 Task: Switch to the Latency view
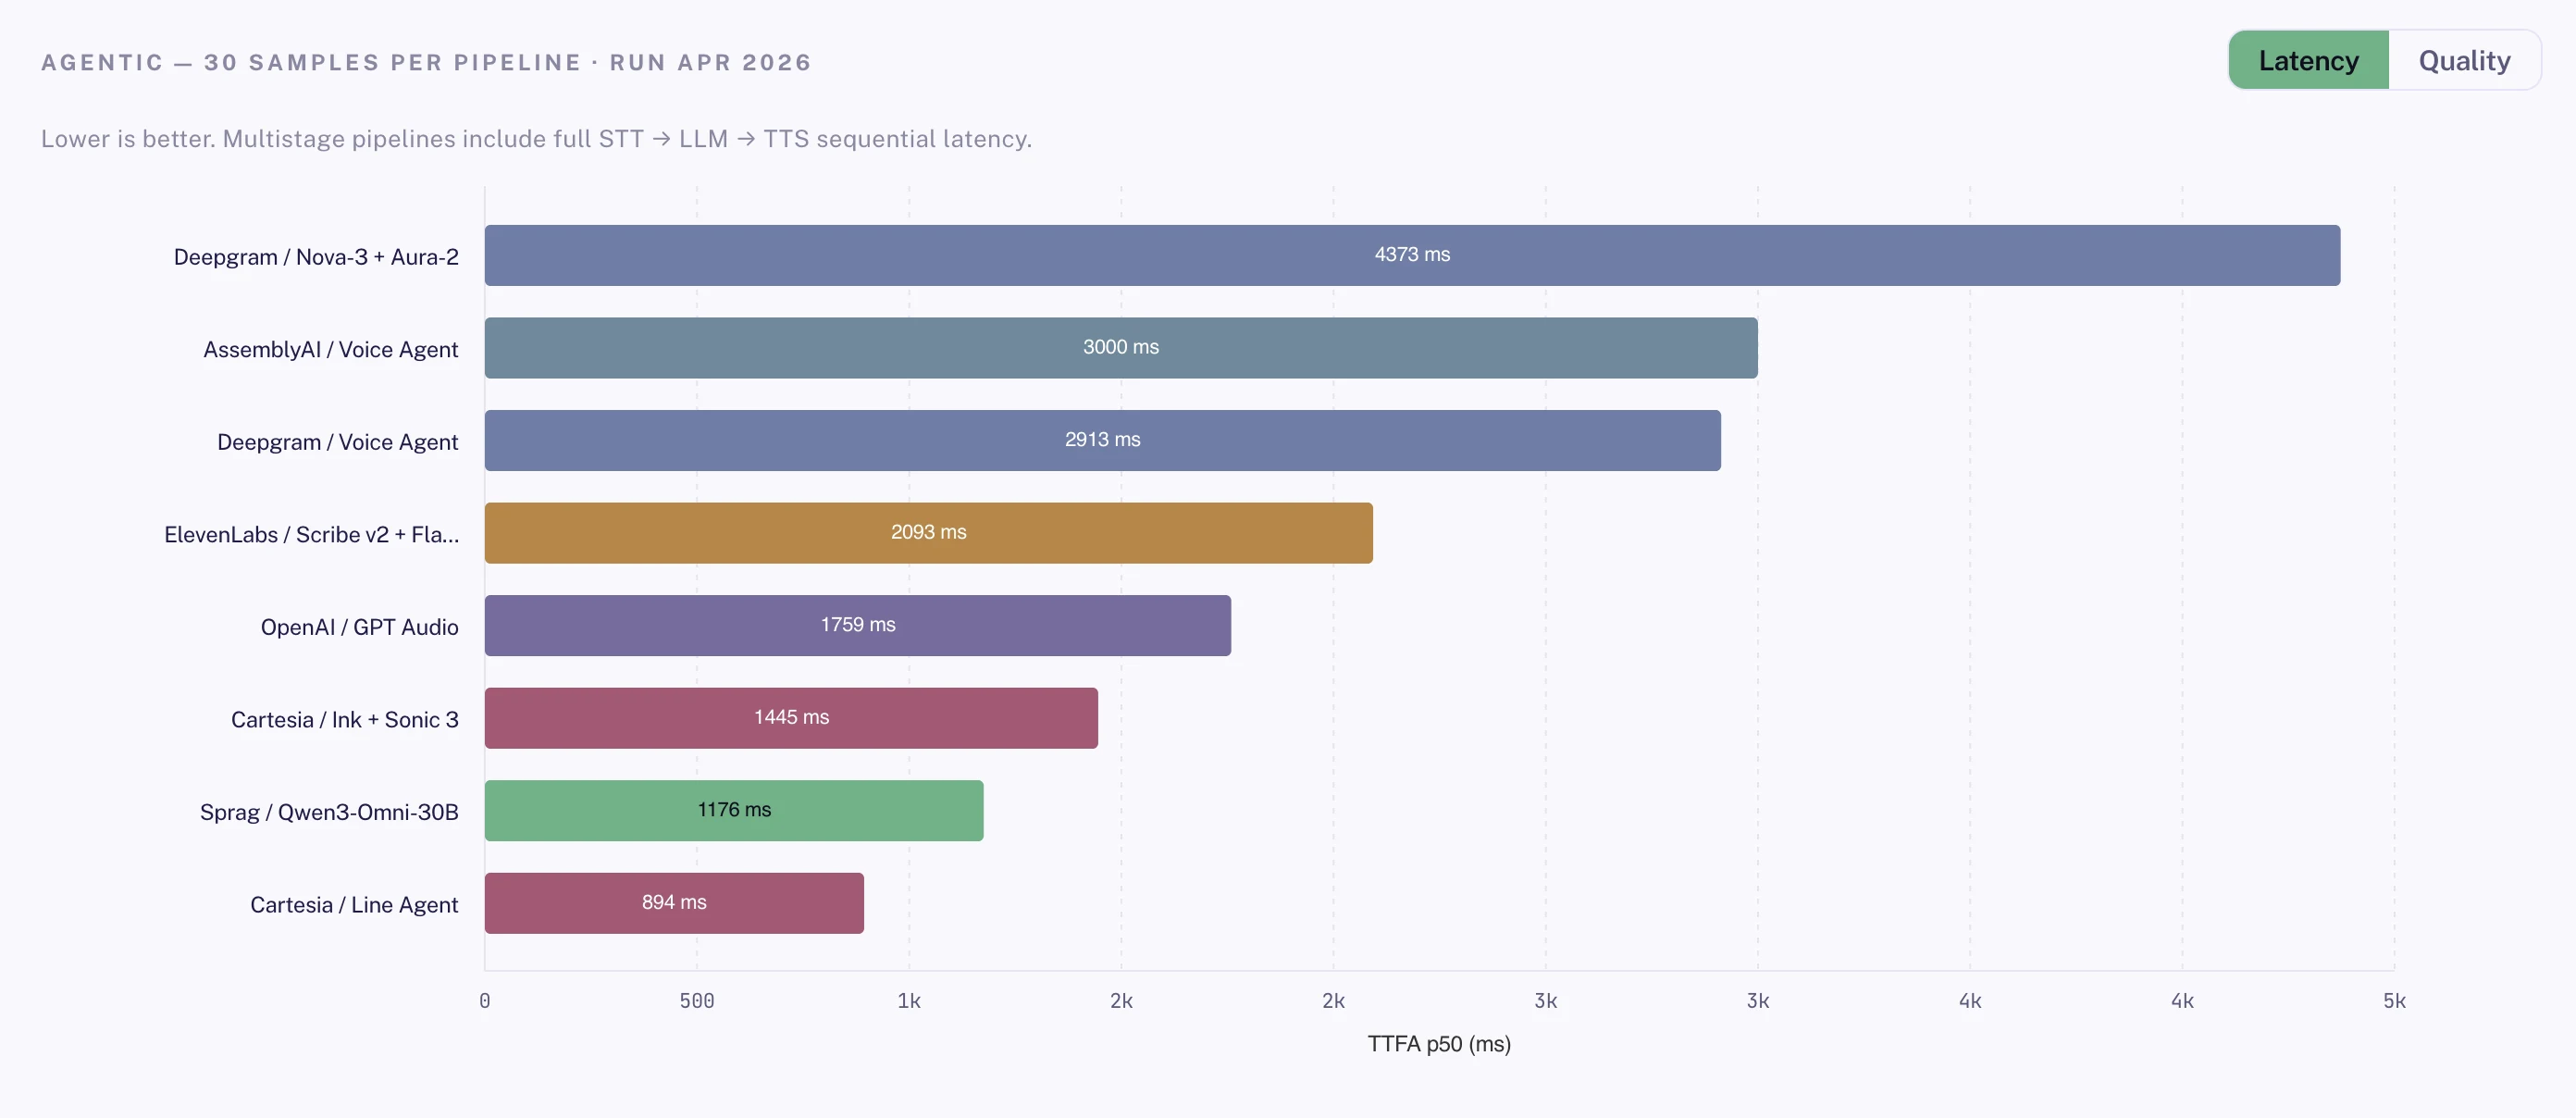point(2308,61)
